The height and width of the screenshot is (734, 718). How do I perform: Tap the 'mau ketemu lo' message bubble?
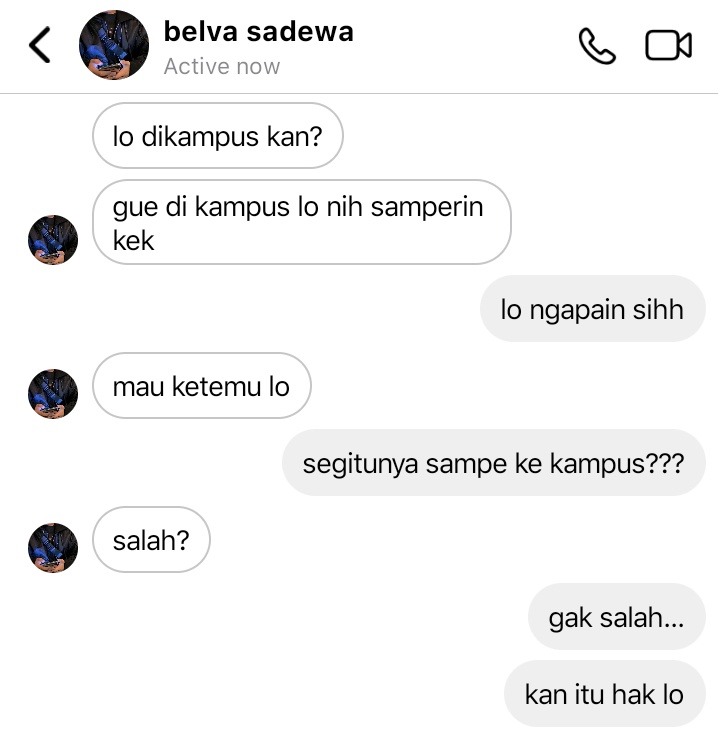[202, 386]
